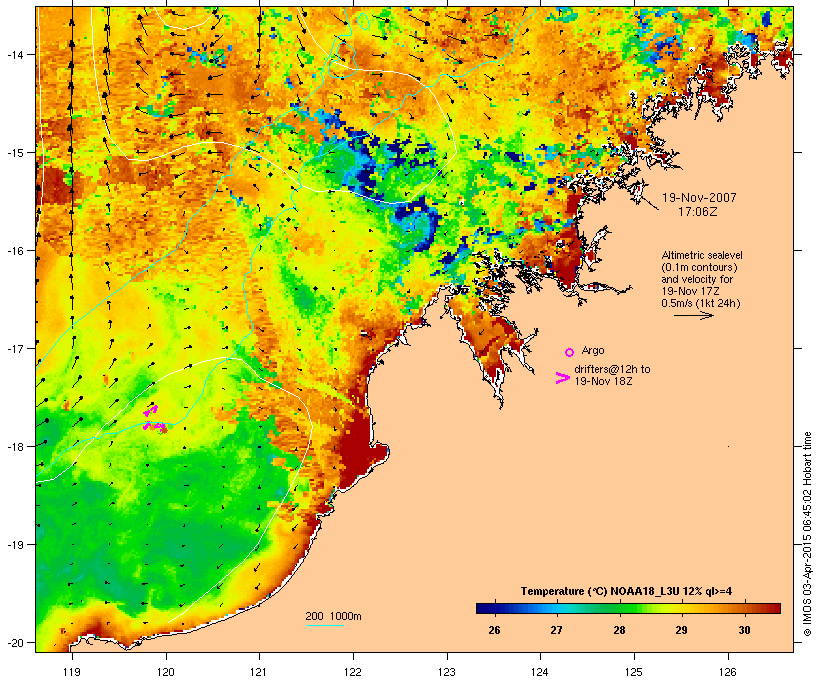
Task: Click latitude axis label -19
Action: point(15,545)
